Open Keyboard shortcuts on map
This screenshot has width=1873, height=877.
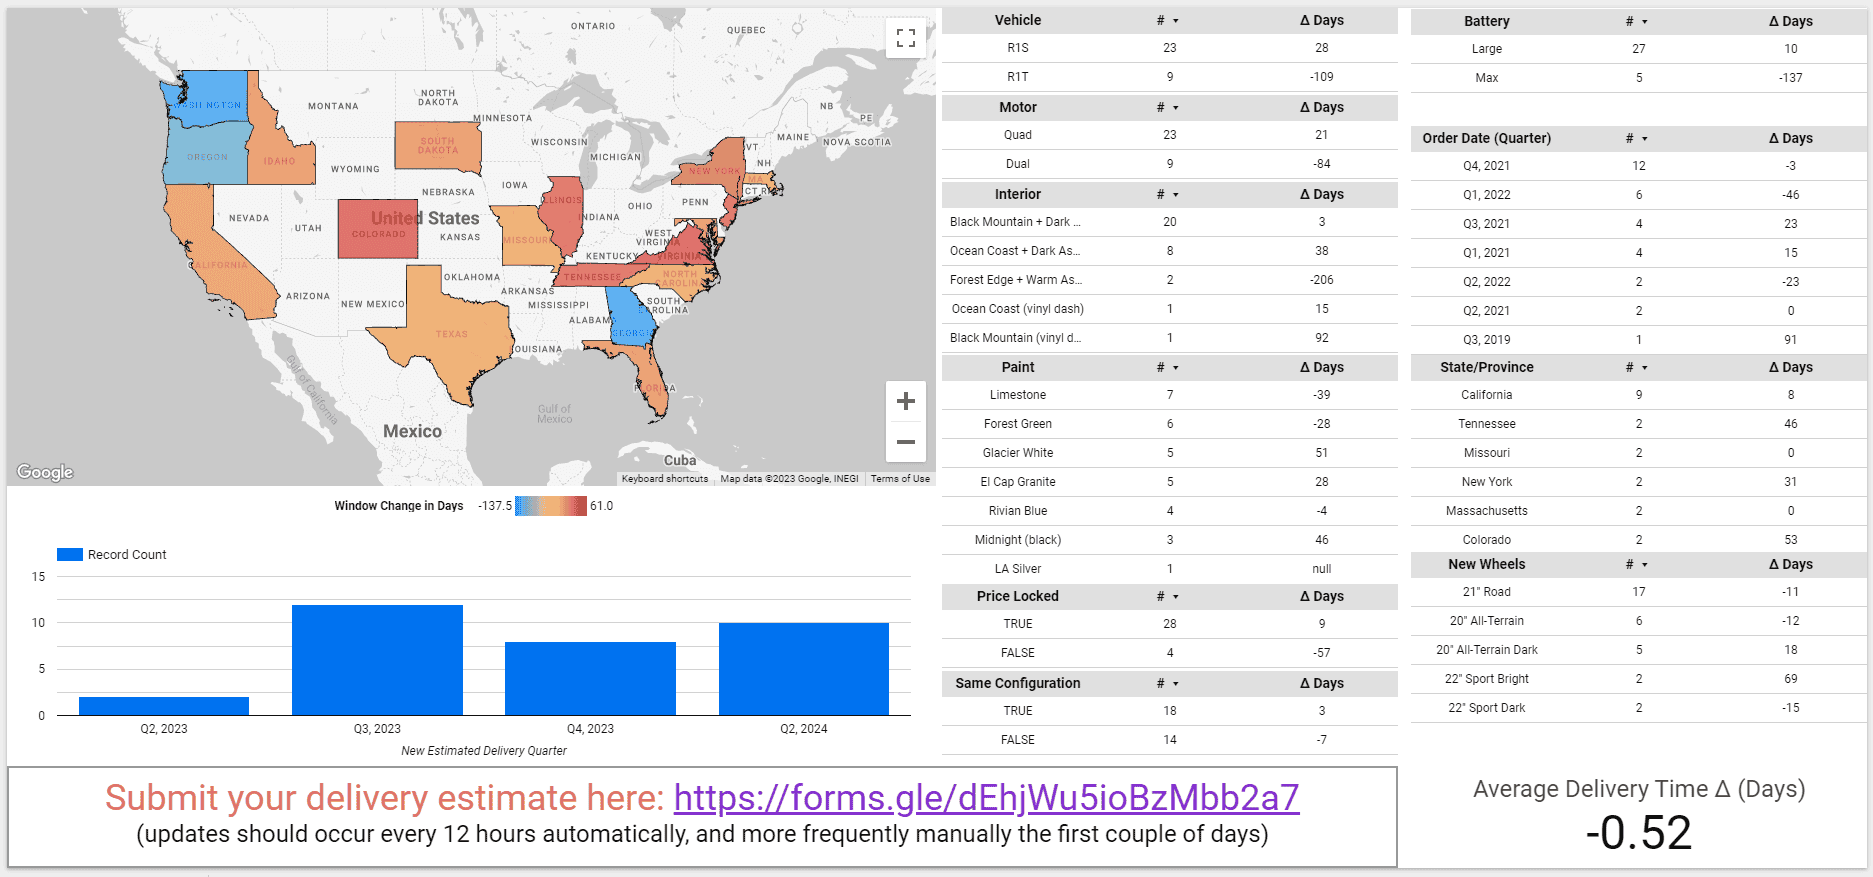click(665, 479)
